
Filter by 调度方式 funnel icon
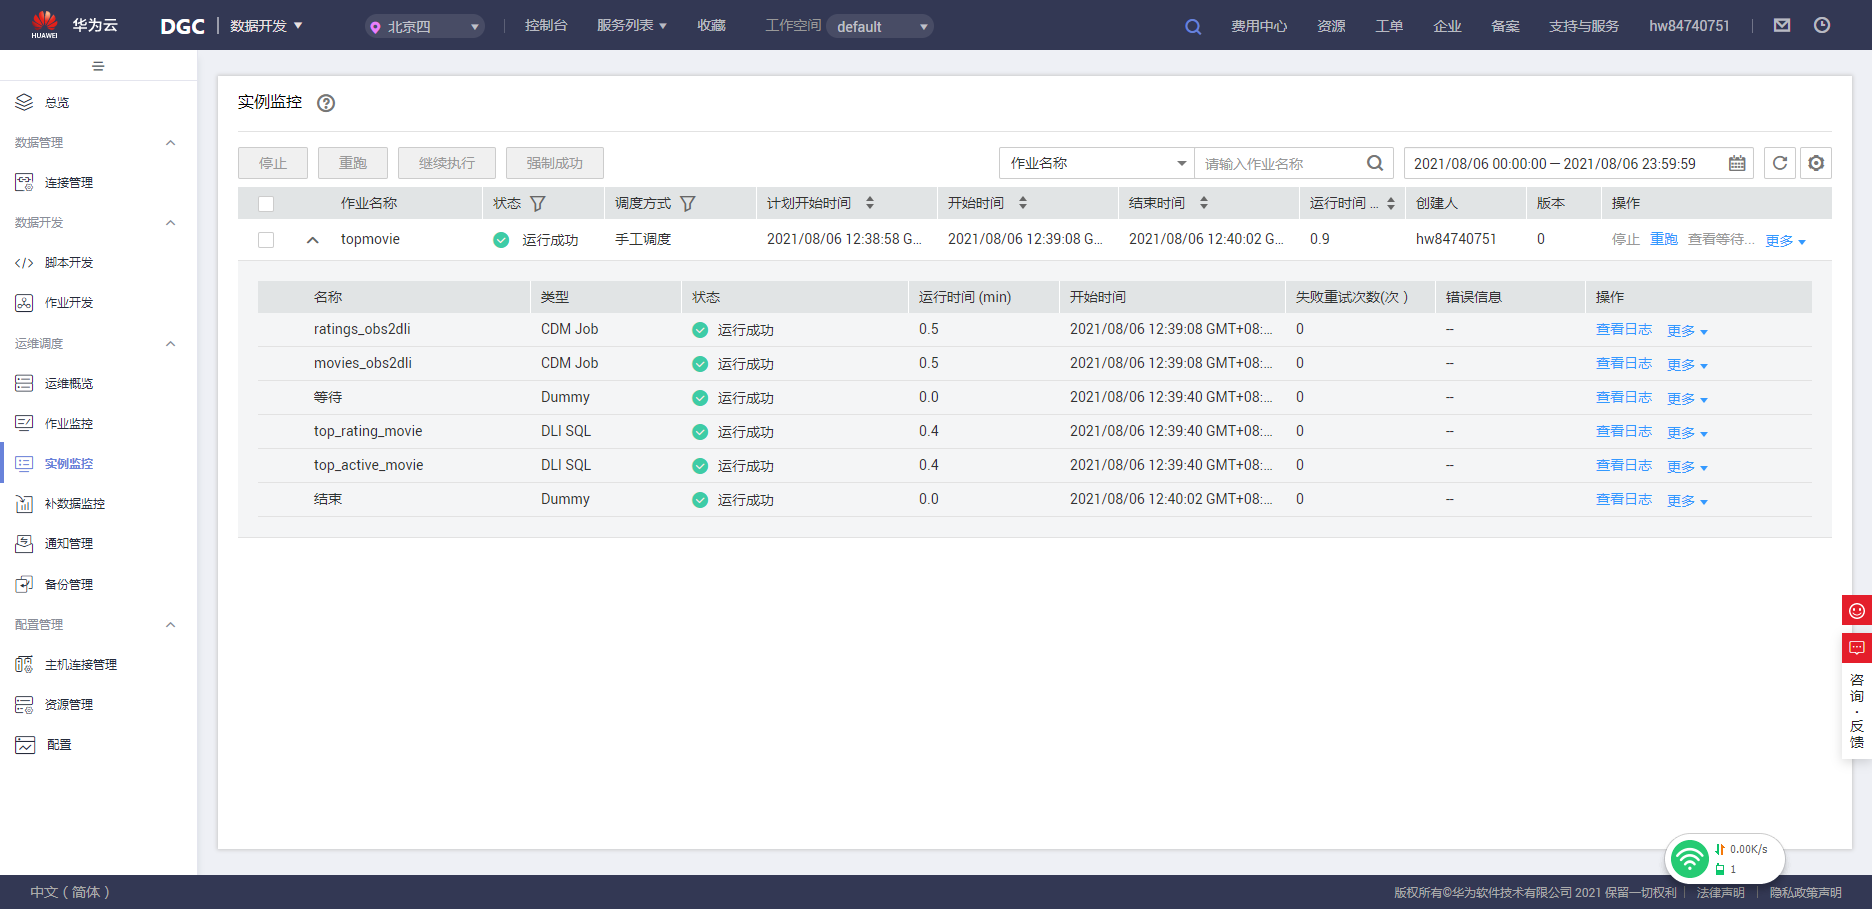tap(688, 203)
